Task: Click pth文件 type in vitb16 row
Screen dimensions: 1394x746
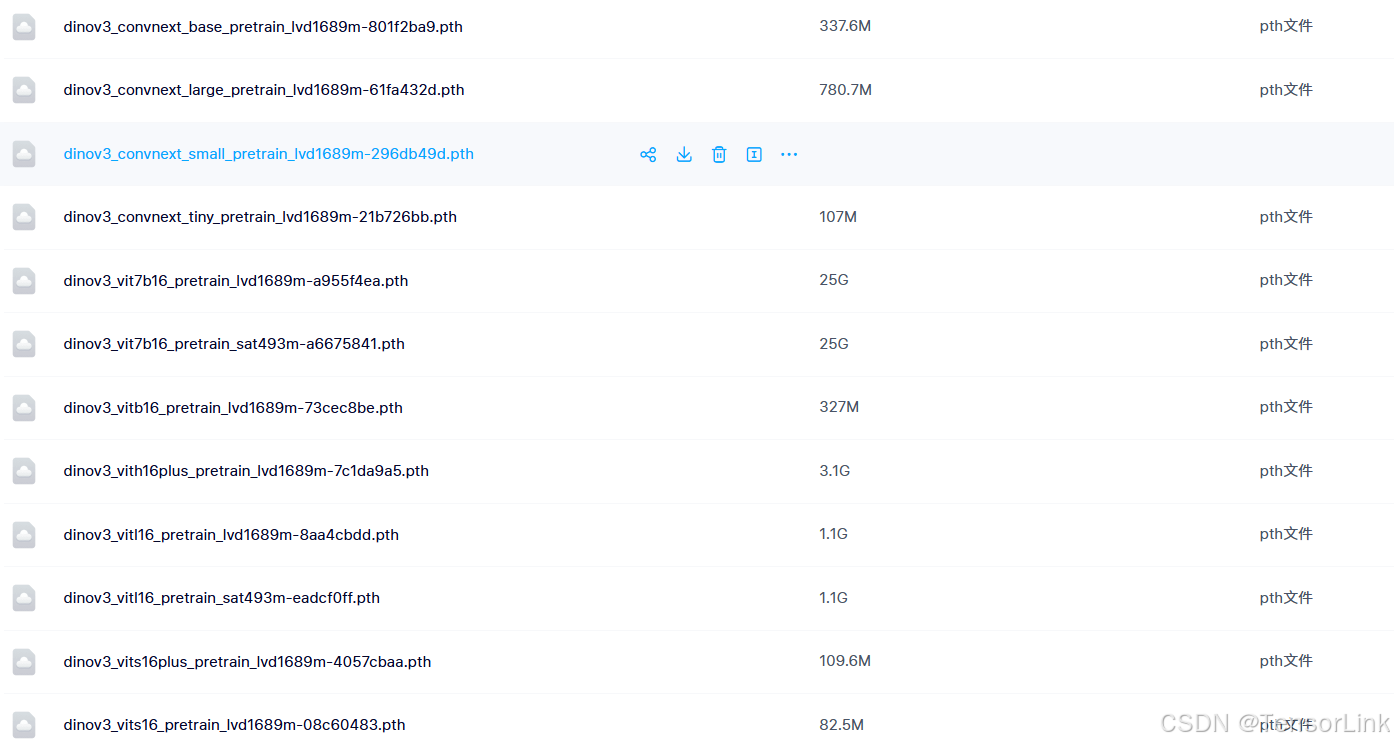Action: (1286, 407)
